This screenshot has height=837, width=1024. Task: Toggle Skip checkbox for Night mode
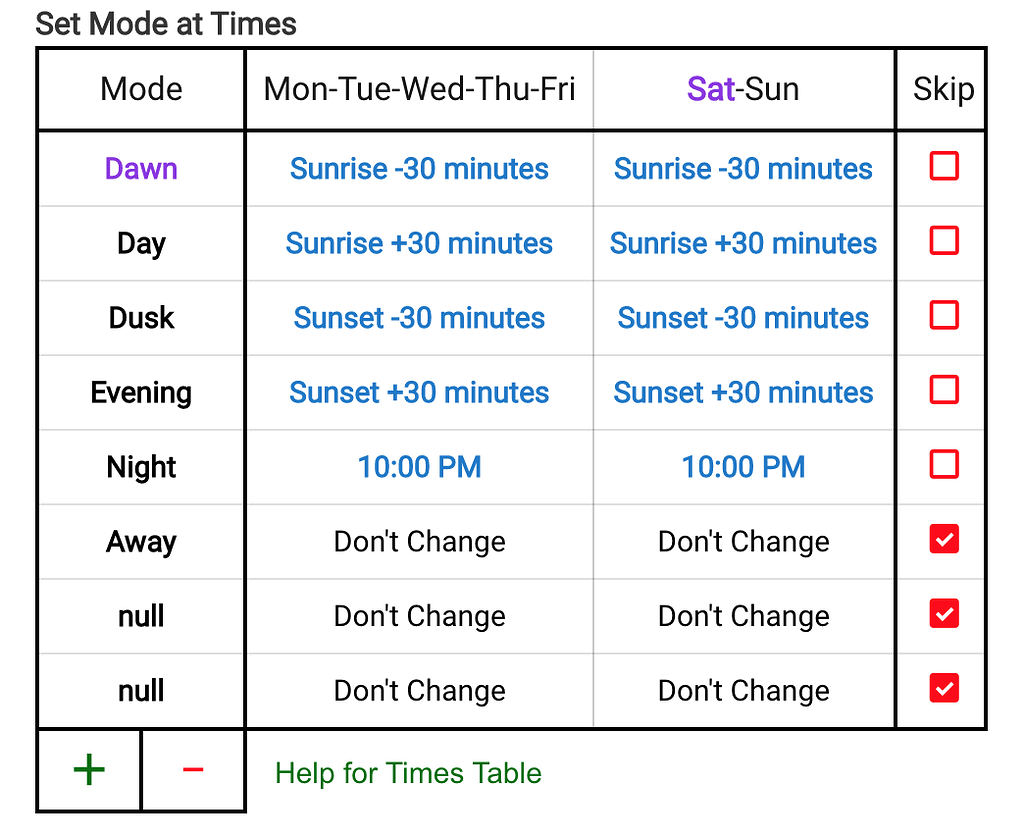pyautogui.click(x=944, y=464)
